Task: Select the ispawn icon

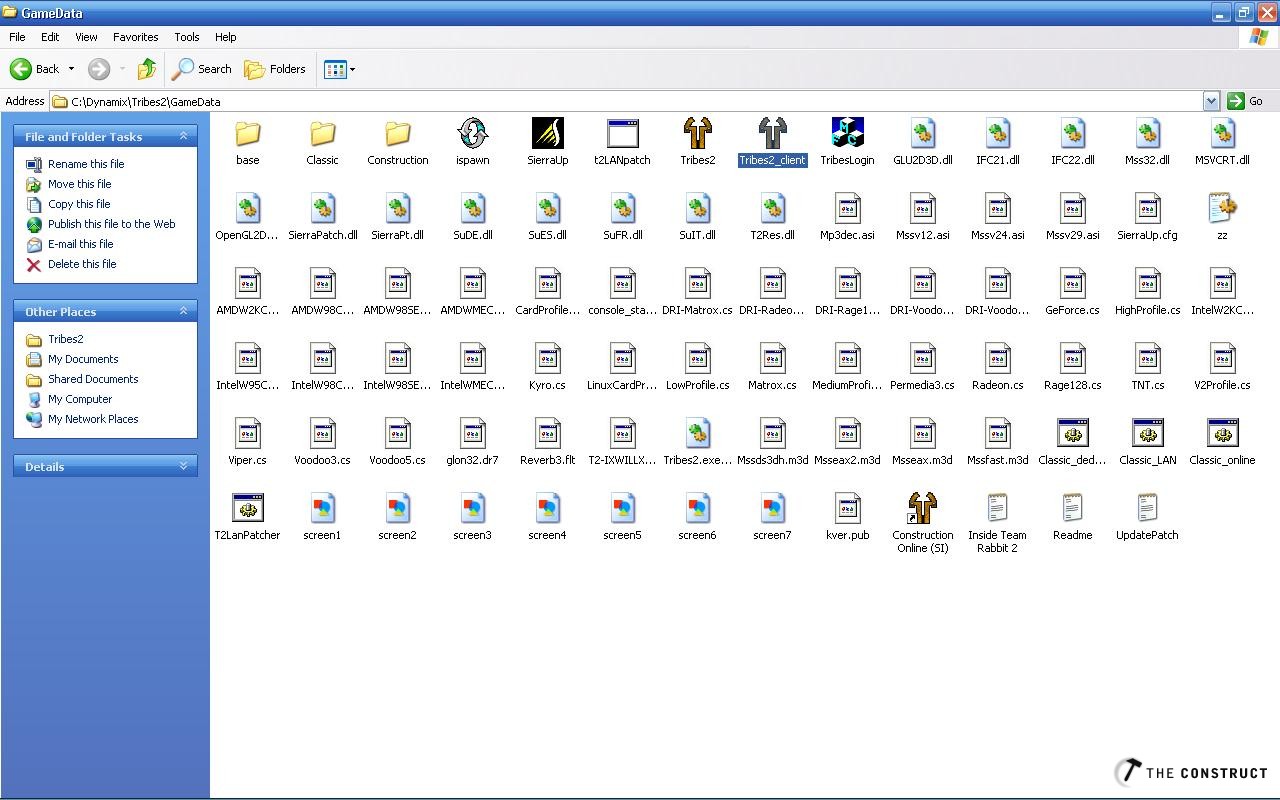Action: [x=472, y=133]
